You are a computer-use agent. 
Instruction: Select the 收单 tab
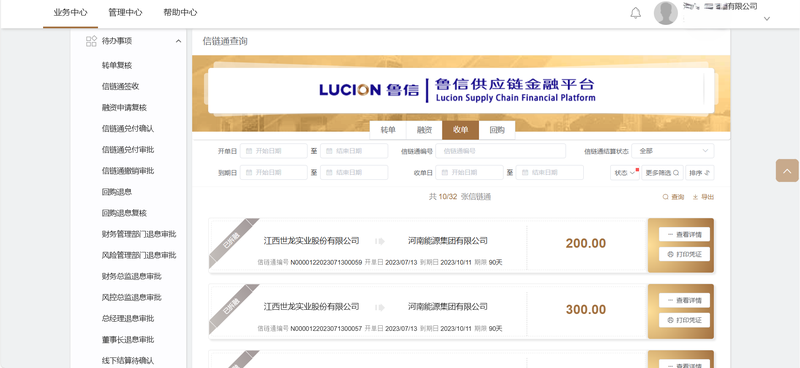click(460, 130)
